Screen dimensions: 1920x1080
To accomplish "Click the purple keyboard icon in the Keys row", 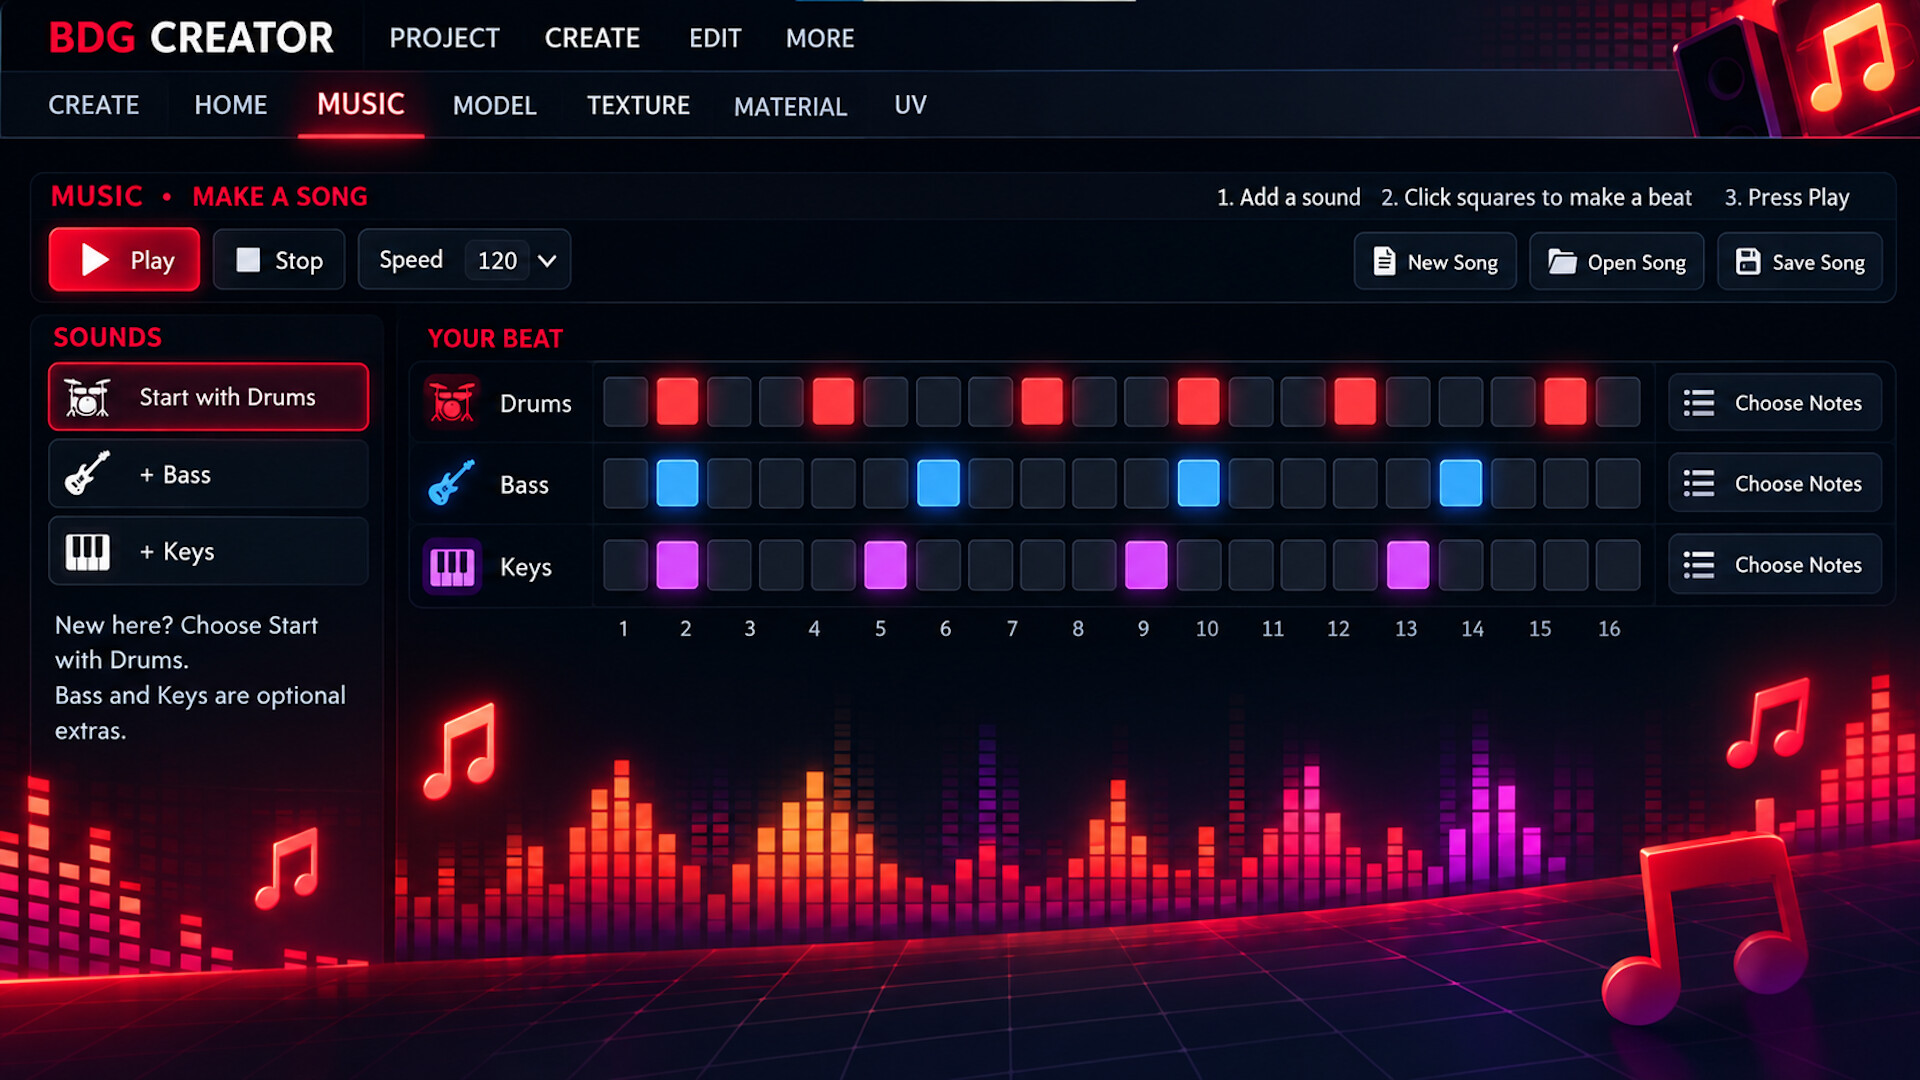I will pos(451,566).
